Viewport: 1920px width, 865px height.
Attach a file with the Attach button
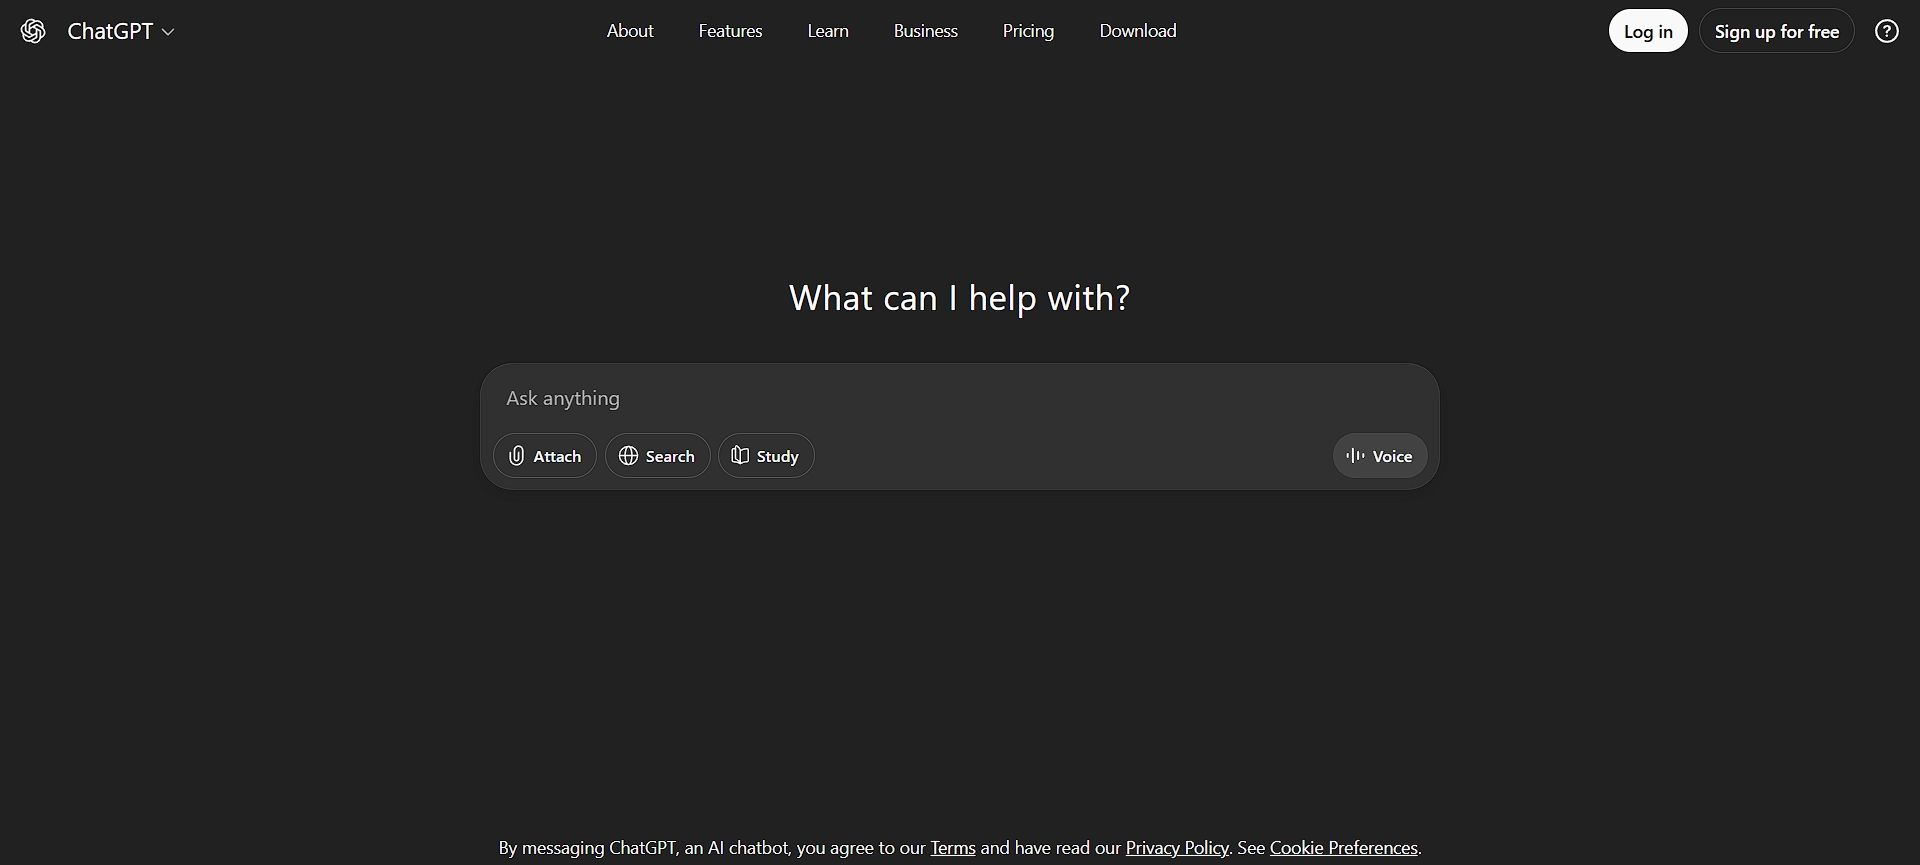(x=545, y=456)
